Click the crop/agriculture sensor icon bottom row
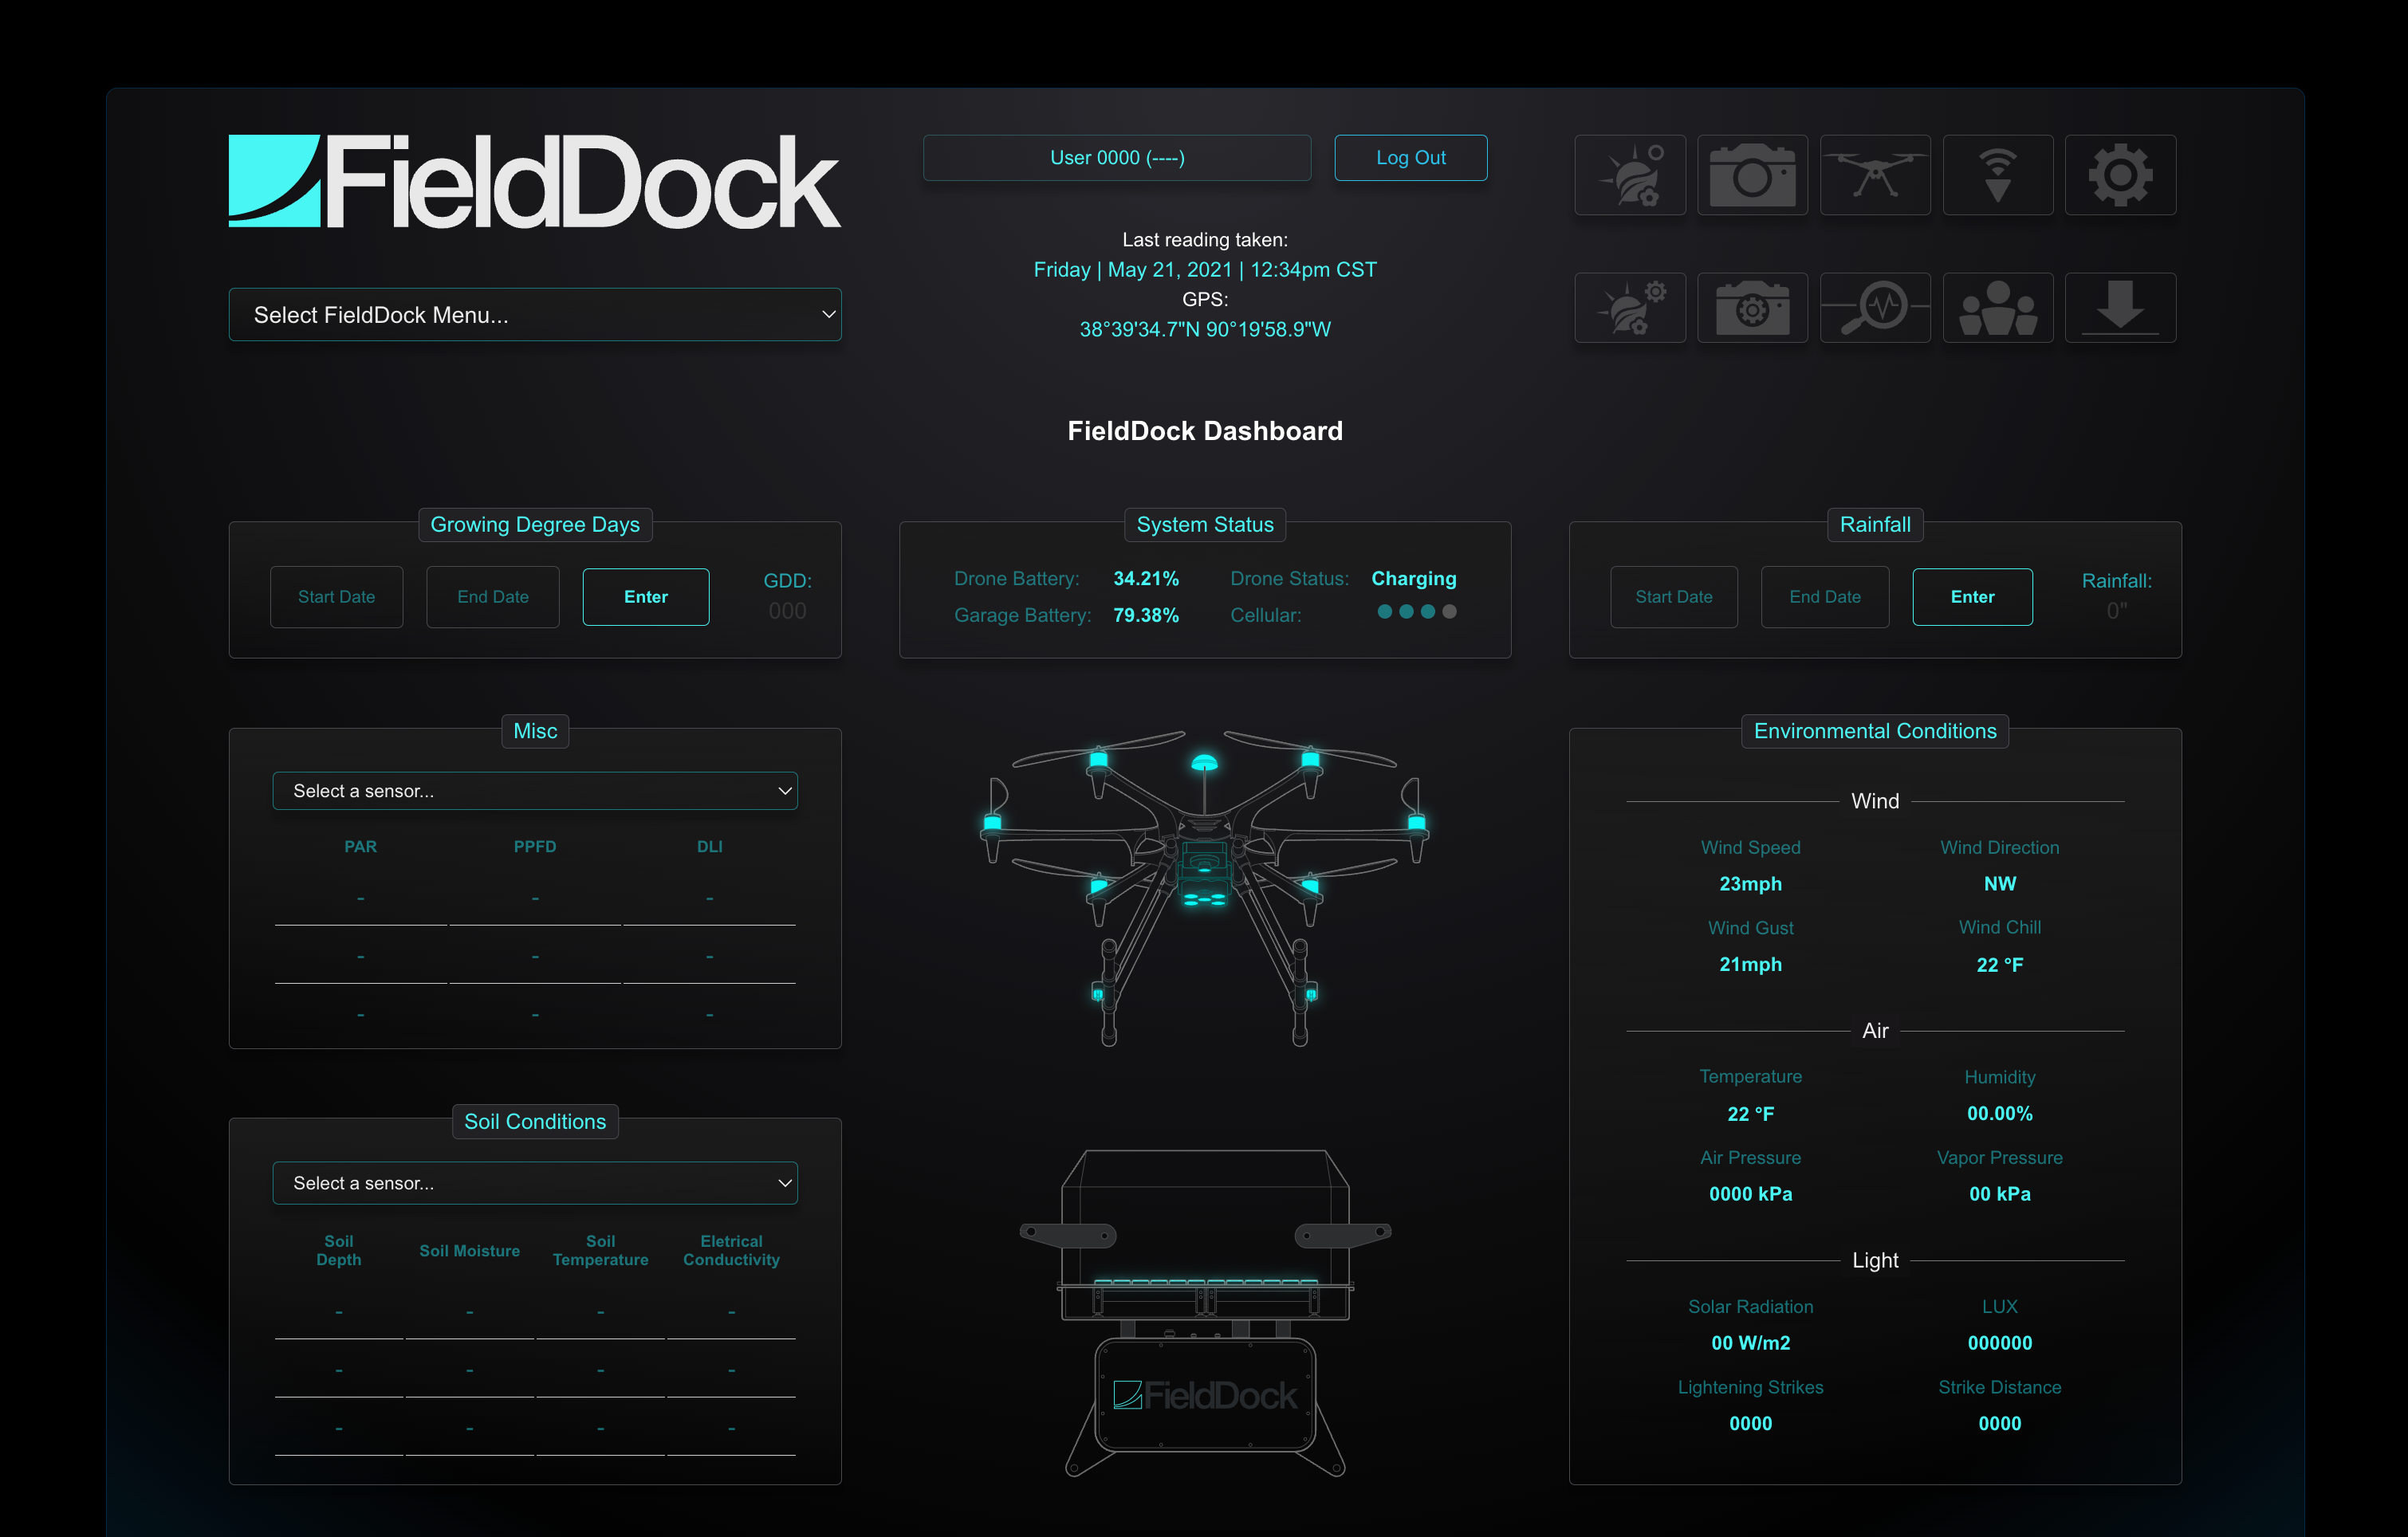The height and width of the screenshot is (1537, 2408). tap(1629, 307)
